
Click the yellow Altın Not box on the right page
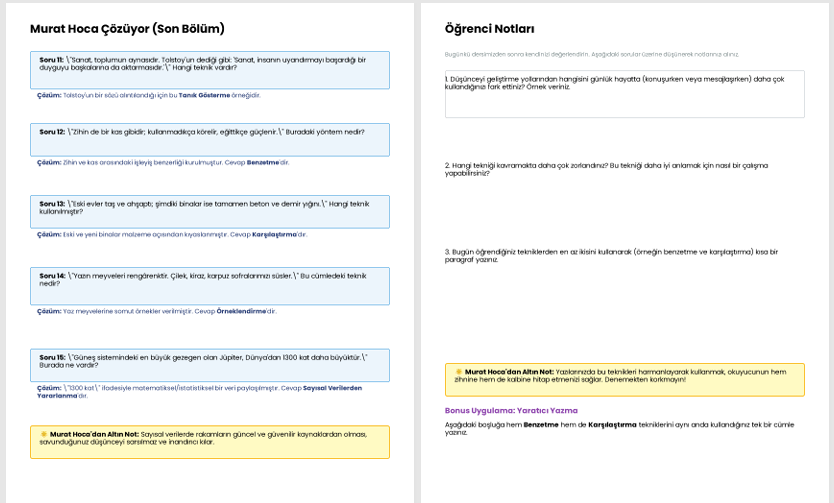[624, 379]
